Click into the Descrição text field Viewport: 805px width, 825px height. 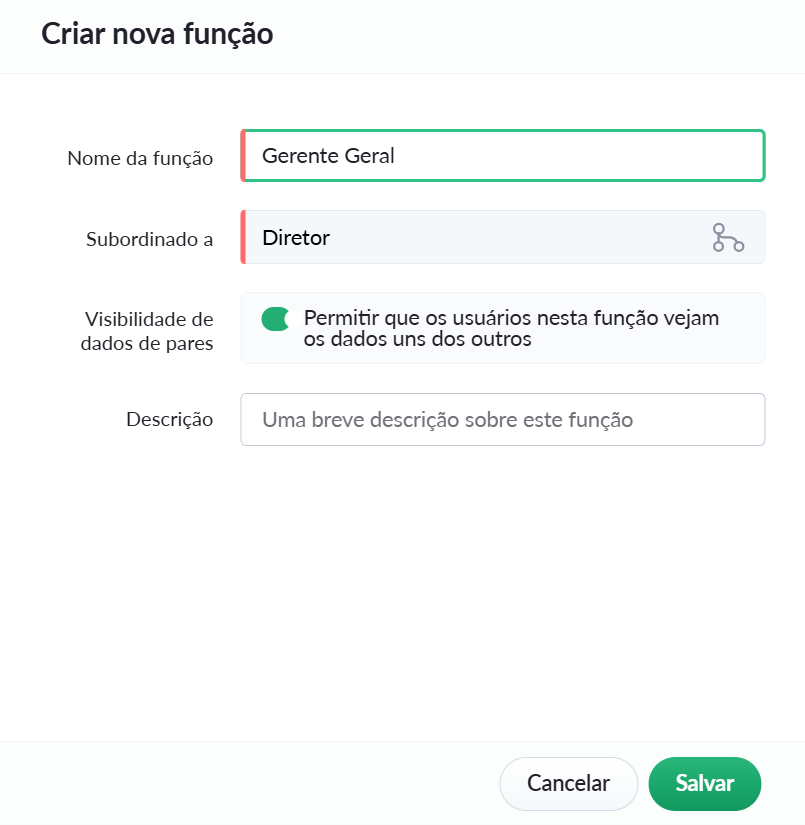[503, 419]
